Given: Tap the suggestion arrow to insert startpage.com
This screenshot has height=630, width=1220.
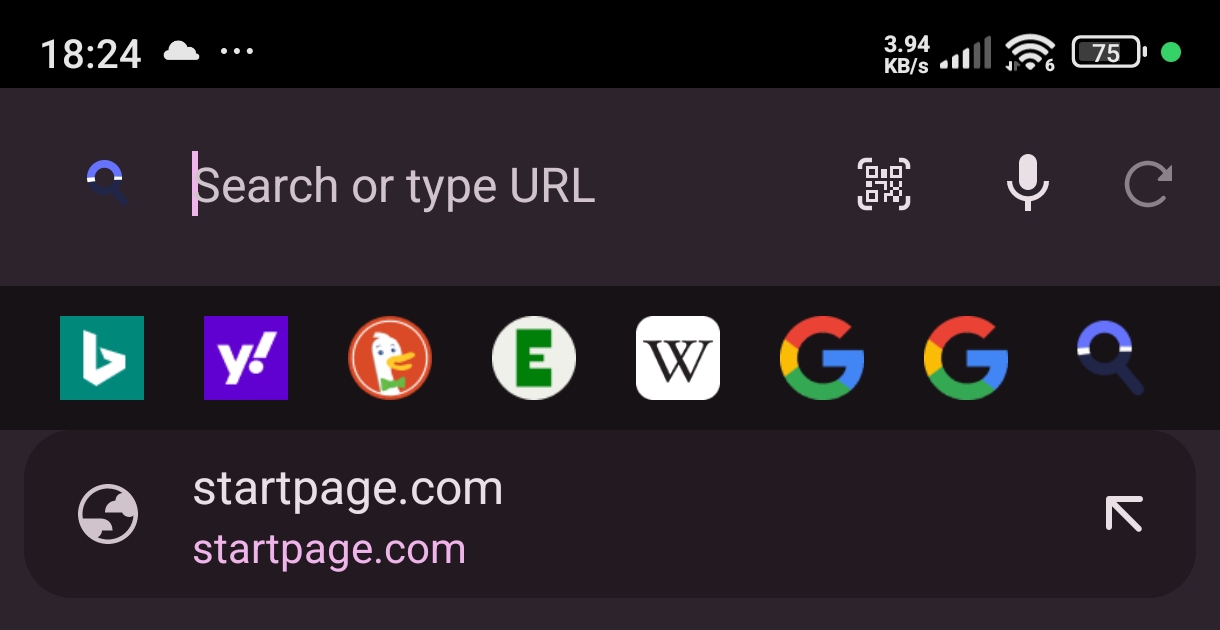Looking at the screenshot, I should [1124, 515].
